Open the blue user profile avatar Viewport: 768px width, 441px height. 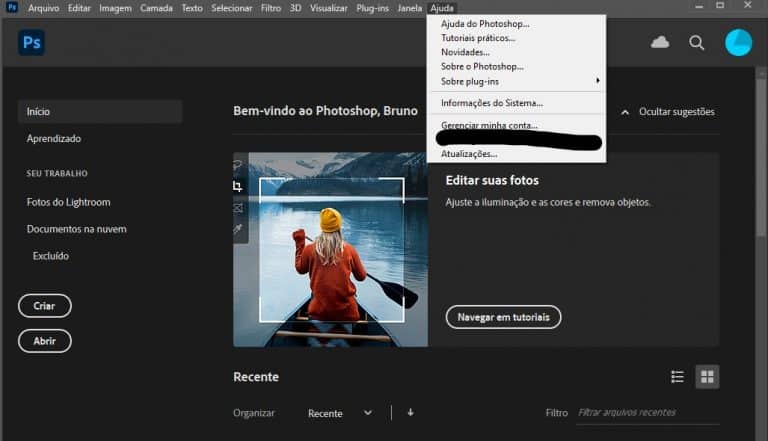point(738,43)
